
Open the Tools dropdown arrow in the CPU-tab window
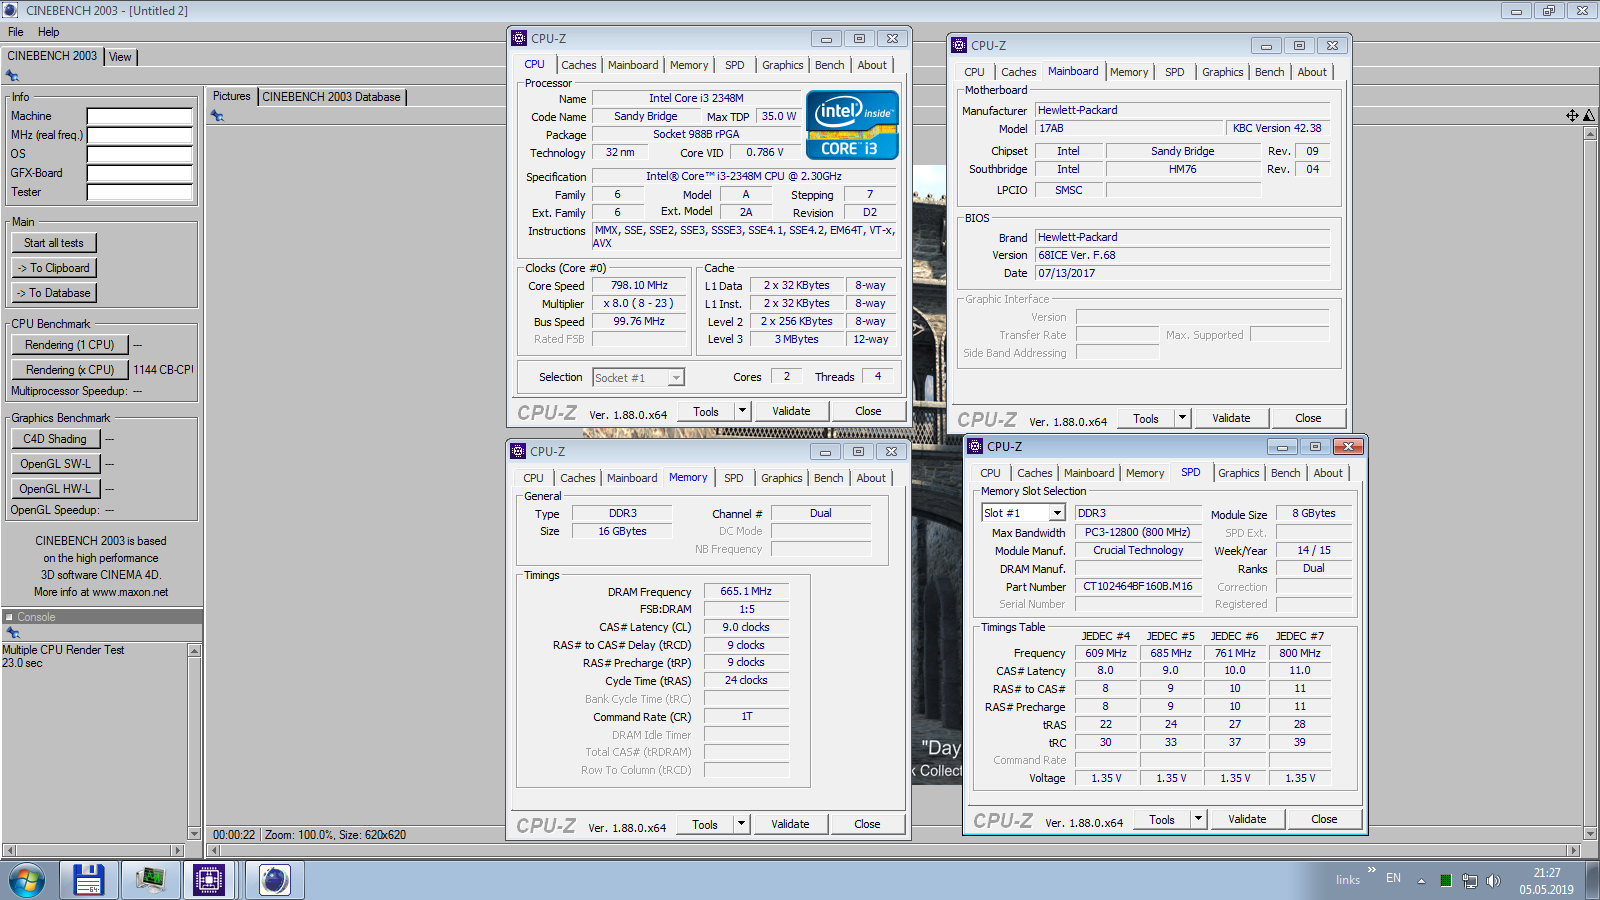pos(742,411)
